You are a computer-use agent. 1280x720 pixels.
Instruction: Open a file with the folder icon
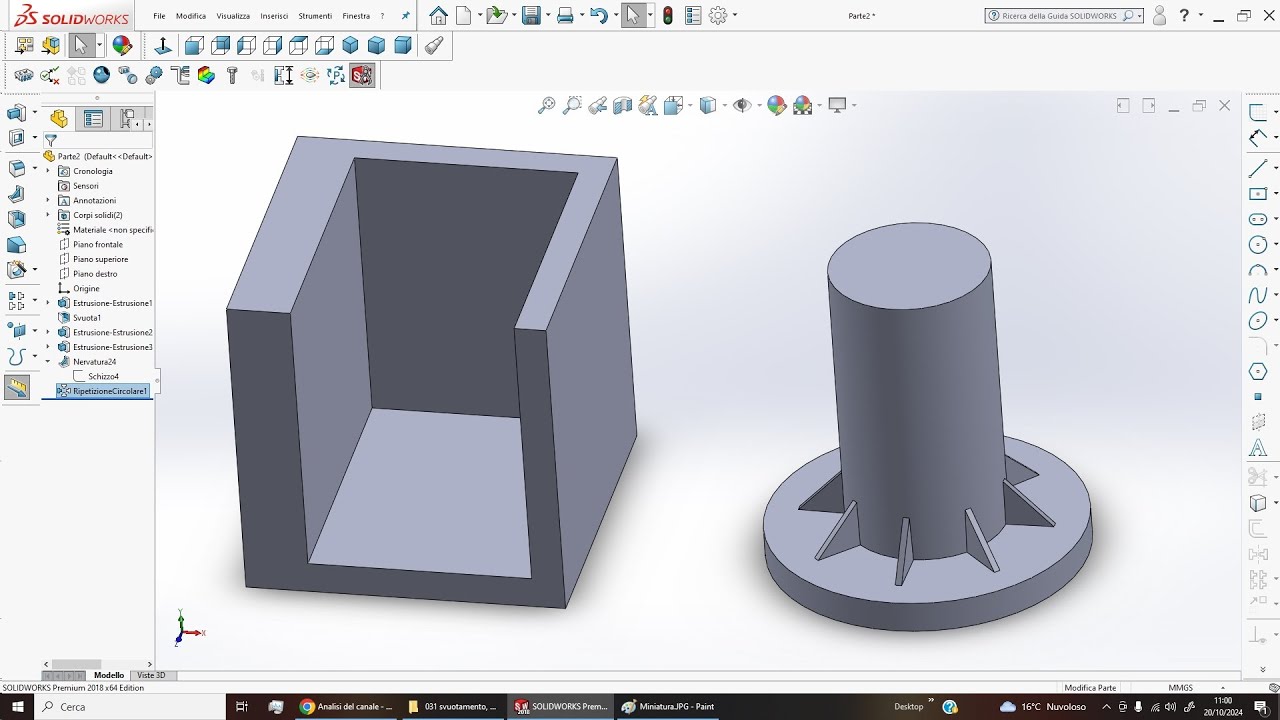496,15
